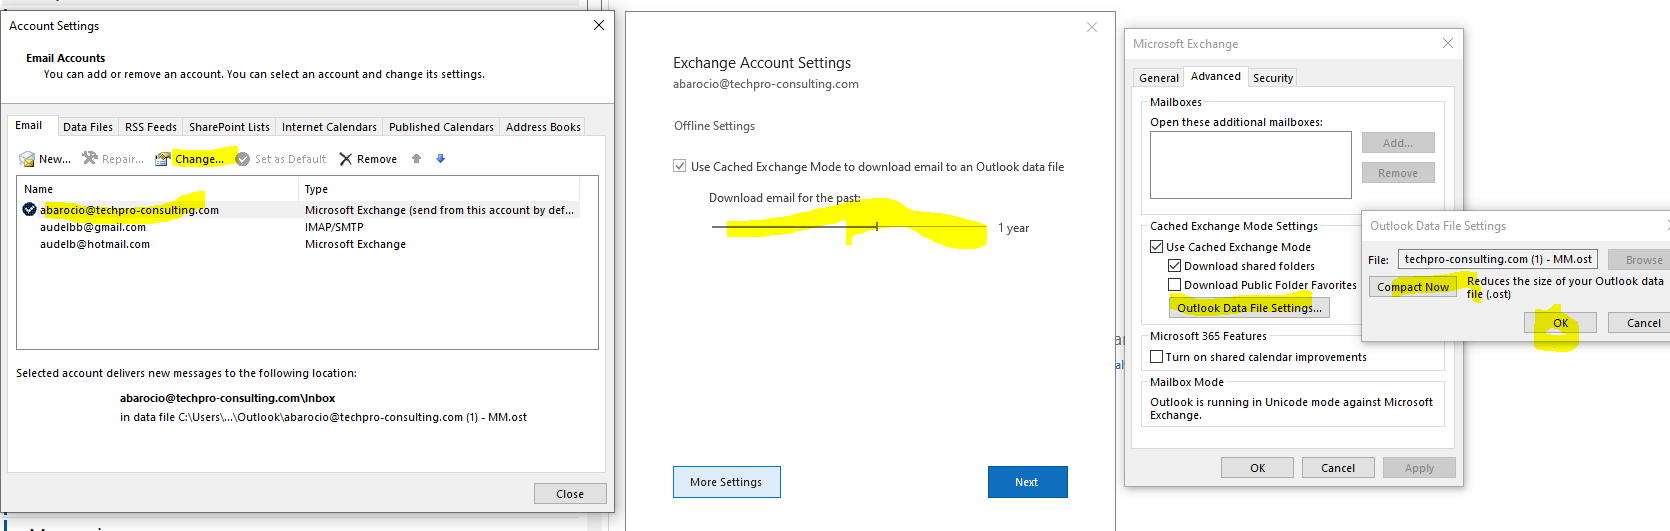The height and width of the screenshot is (531, 1670).
Task: Click default account checkmark icon
Action: pos(29,209)
